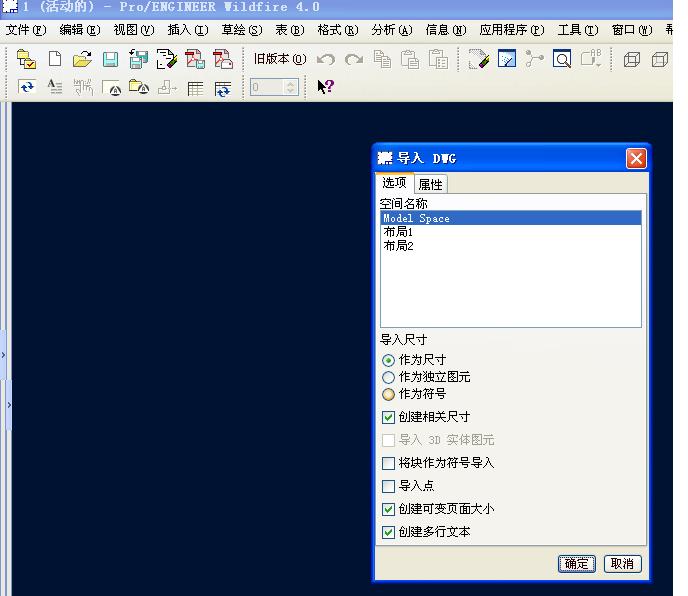Check the 将块作为符号导入 checkbox
The height and width of the screenshot is (596, 688).
click(x=388, y=463)
